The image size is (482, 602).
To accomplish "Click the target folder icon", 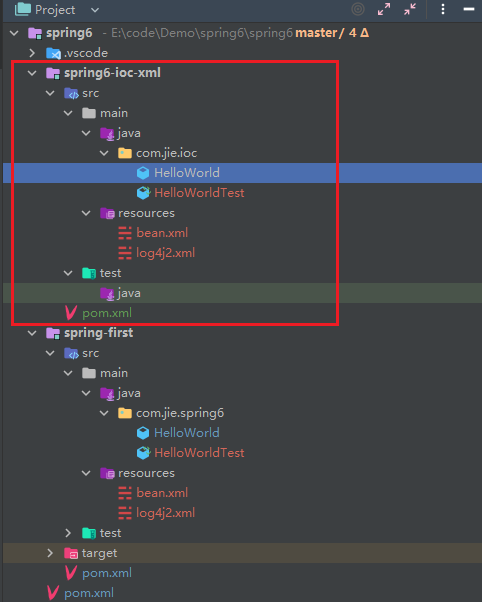I will pyautogui.click(x=71, y=553).
